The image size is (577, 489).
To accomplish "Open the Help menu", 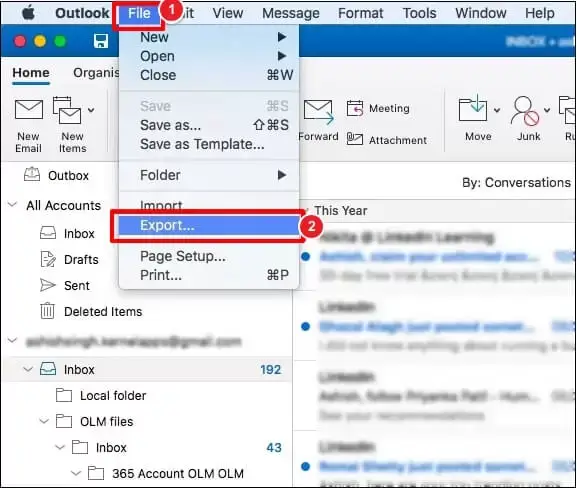I will pos(539,13).
